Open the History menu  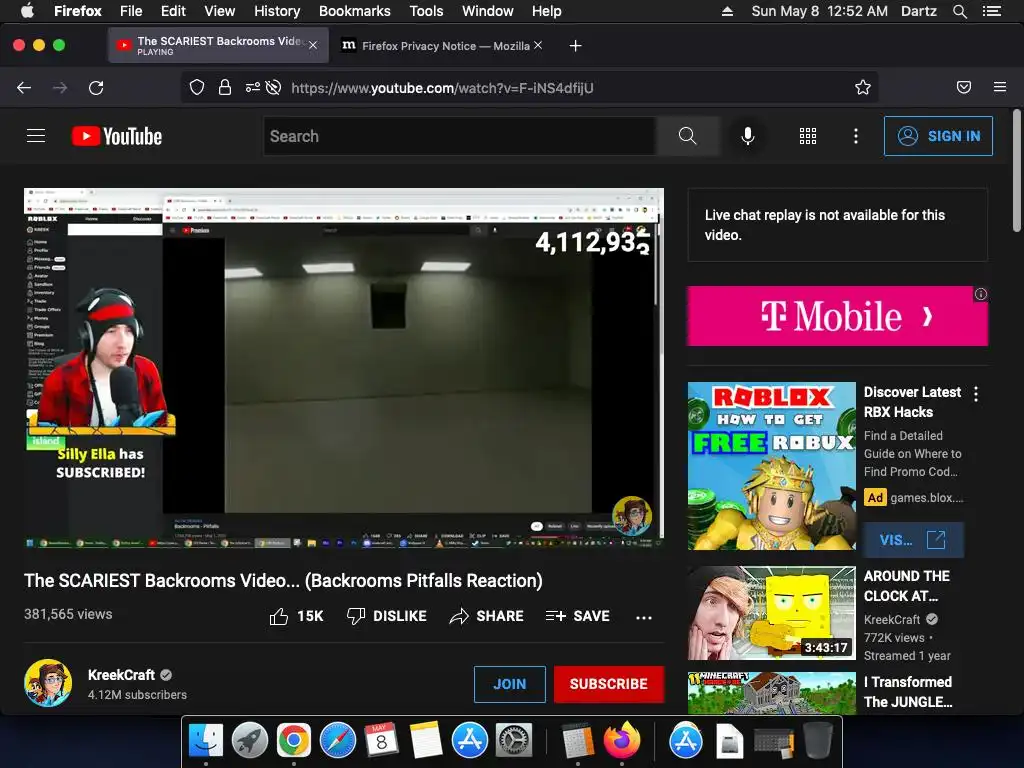click(x=277, y=11)
